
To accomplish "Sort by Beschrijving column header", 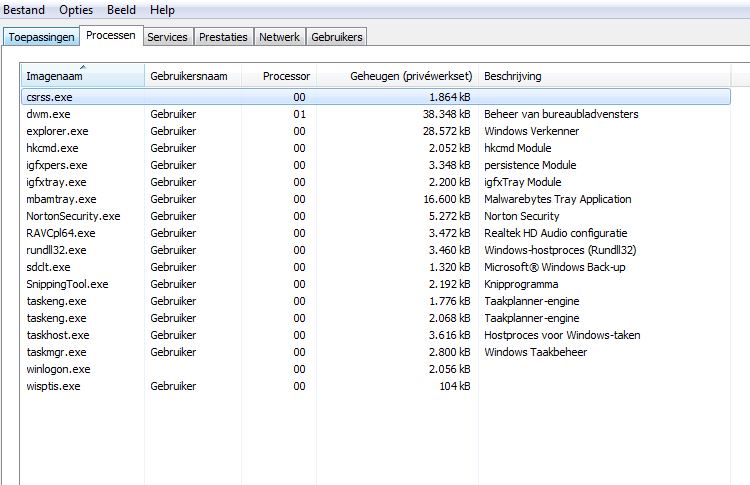I will (513, 76).
